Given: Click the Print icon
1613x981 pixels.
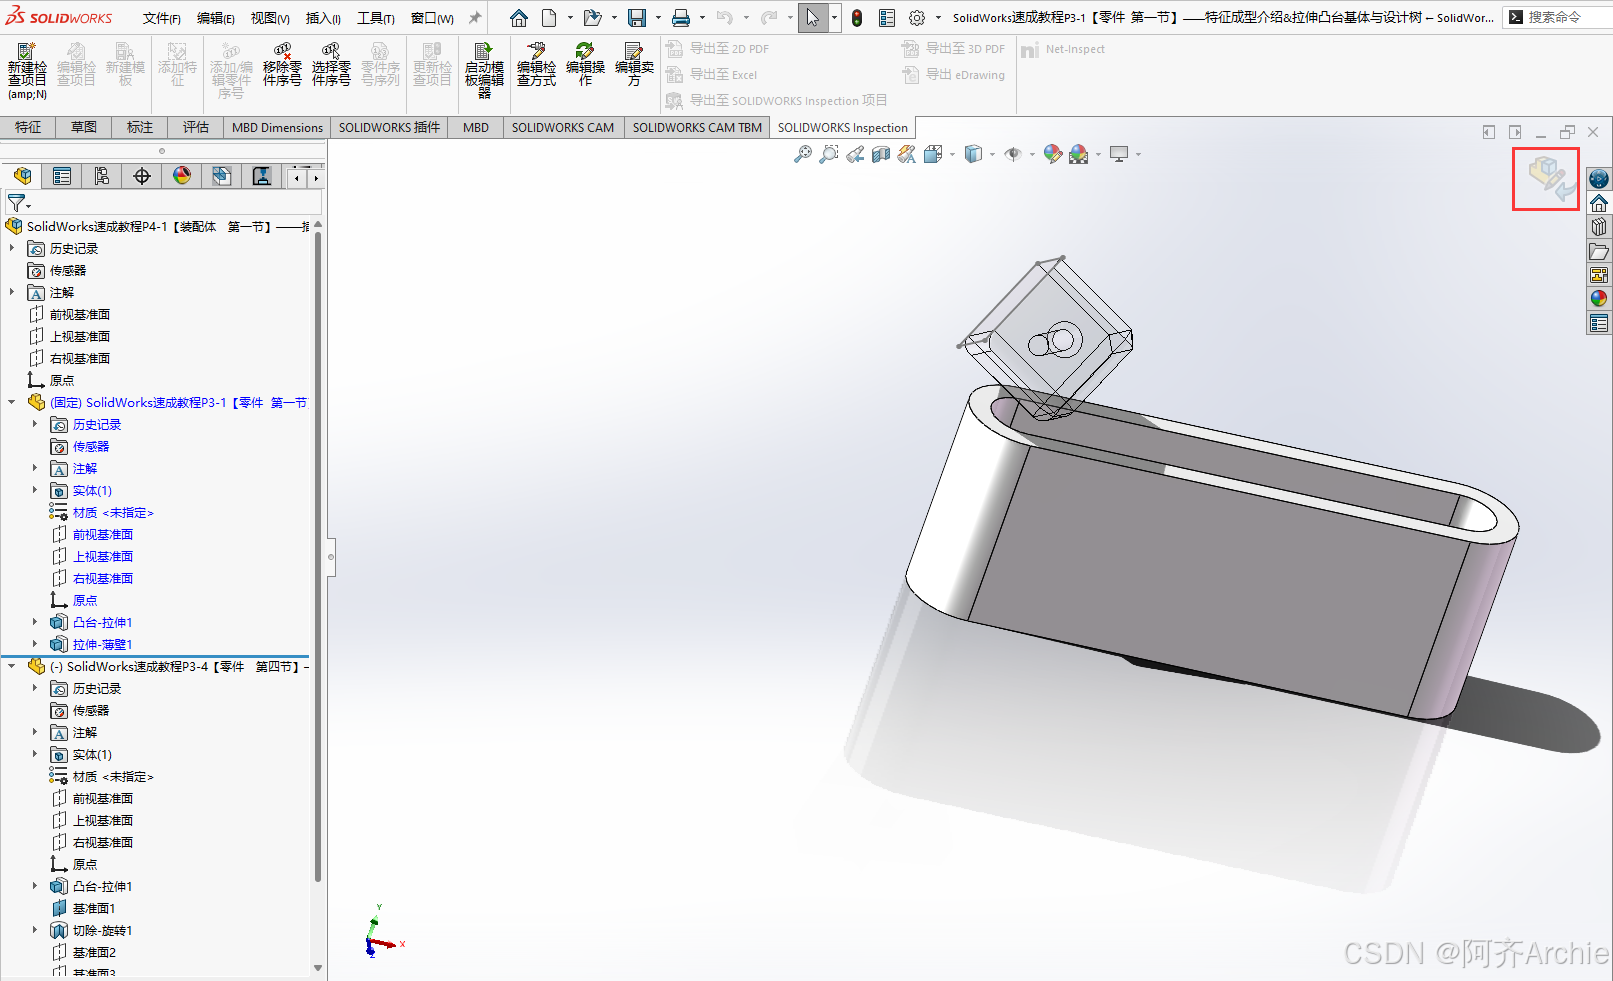Looking at the screenshot, I should [681, 18].
